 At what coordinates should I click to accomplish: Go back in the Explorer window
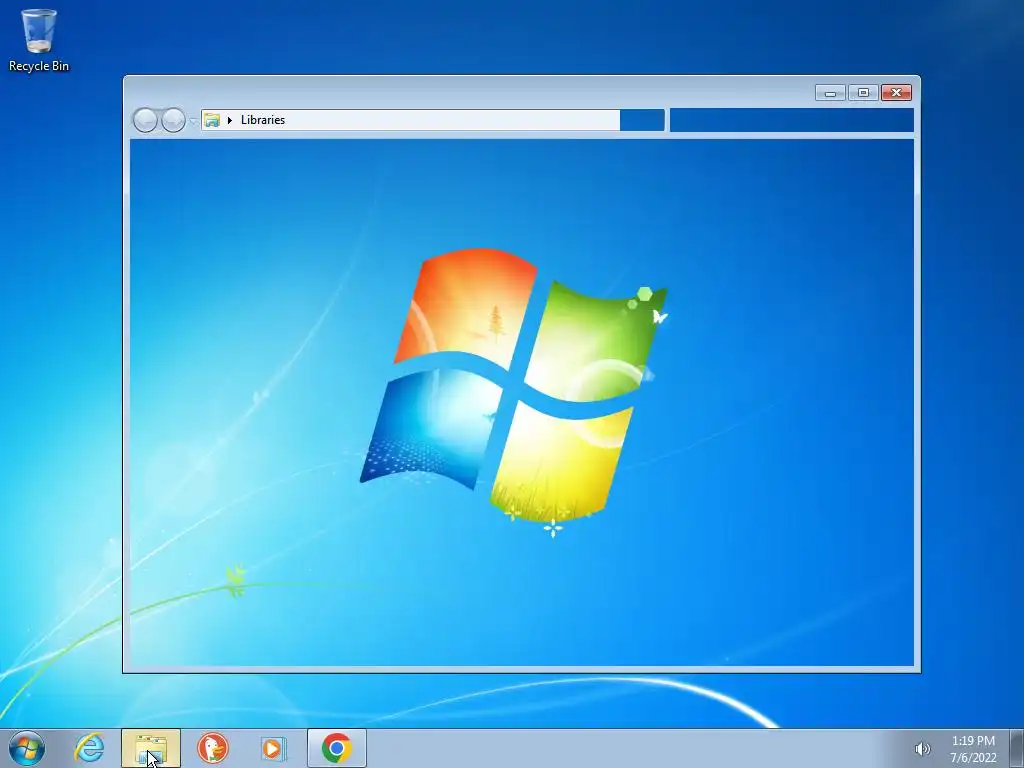[x=145, y=120]
